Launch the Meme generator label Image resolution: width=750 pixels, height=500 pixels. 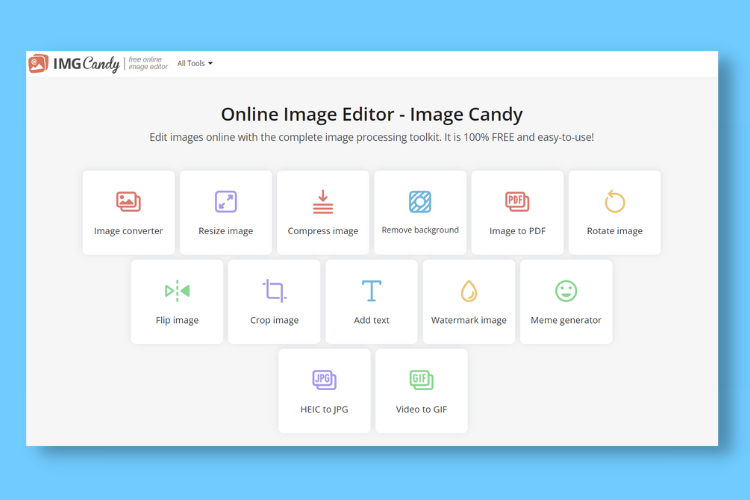click(566, 320)
